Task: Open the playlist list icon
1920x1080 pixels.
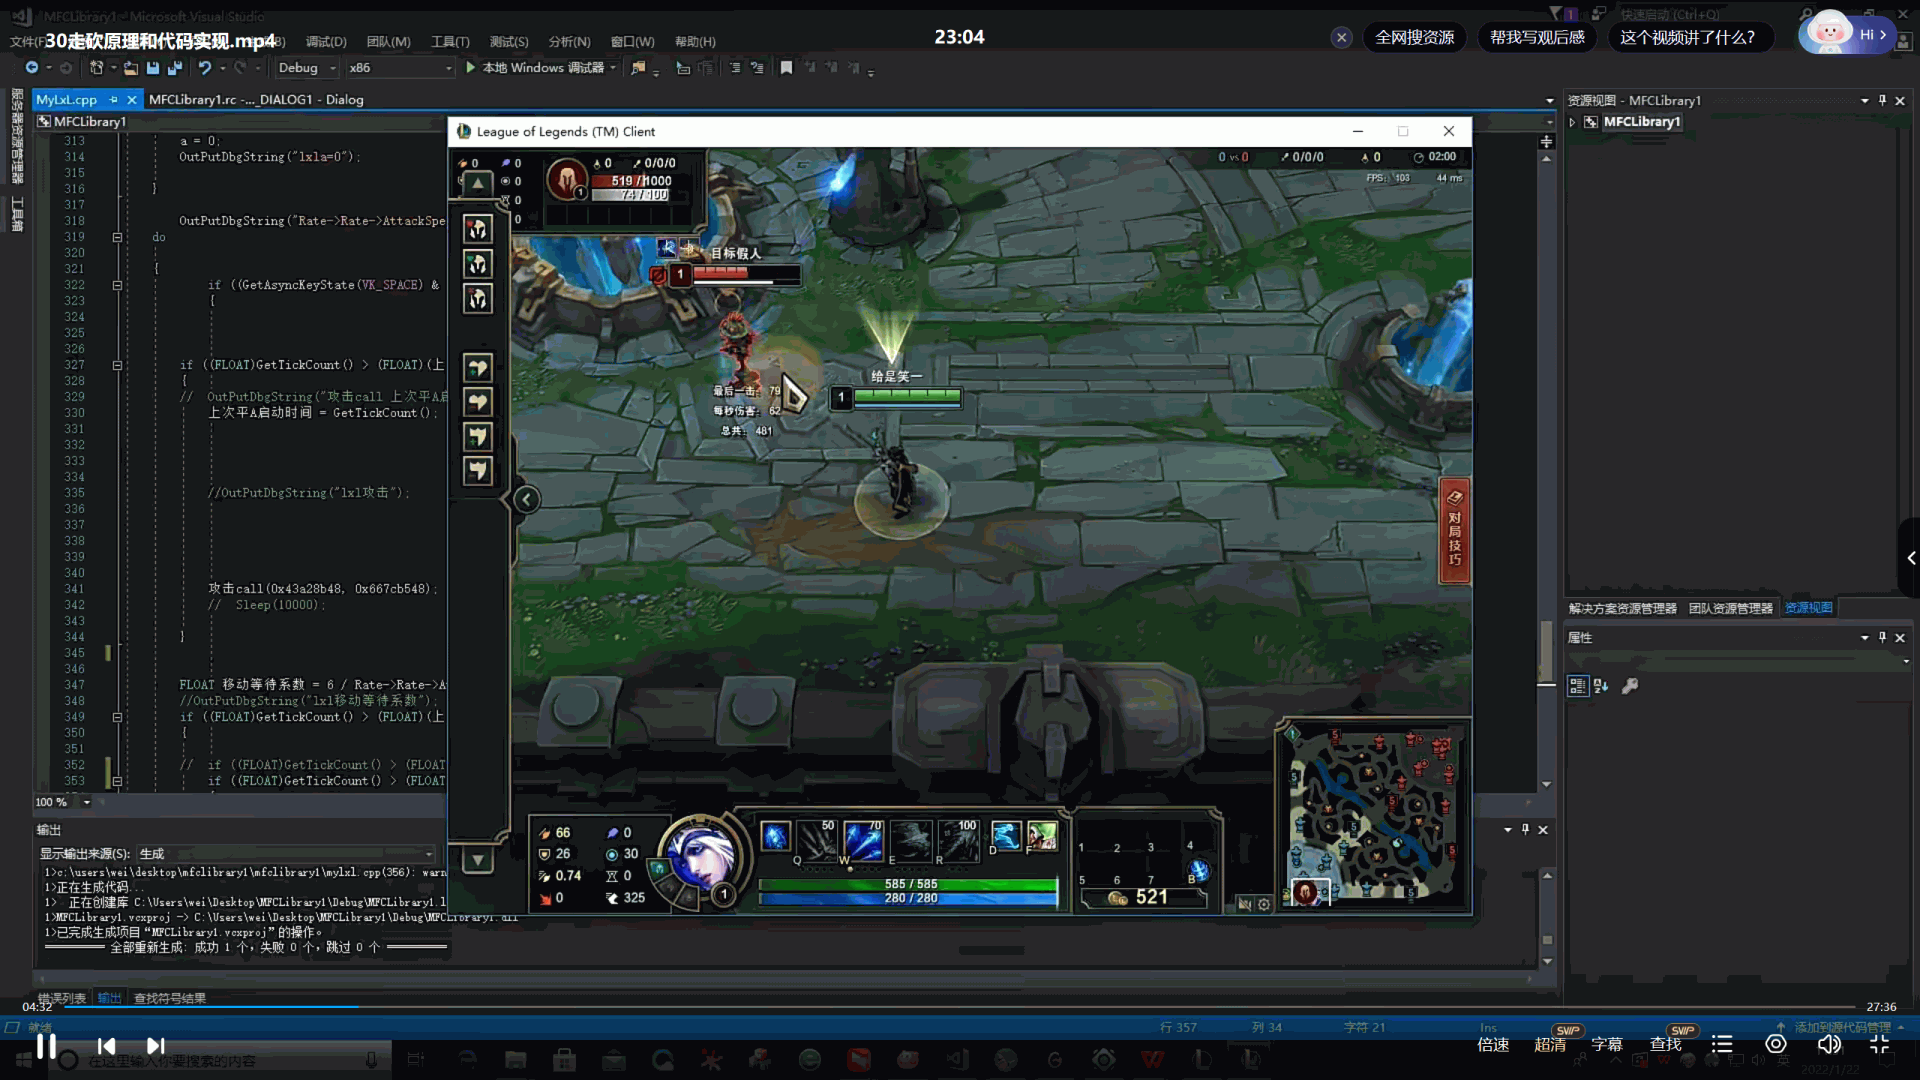Action: [x=1721, y=1044]
